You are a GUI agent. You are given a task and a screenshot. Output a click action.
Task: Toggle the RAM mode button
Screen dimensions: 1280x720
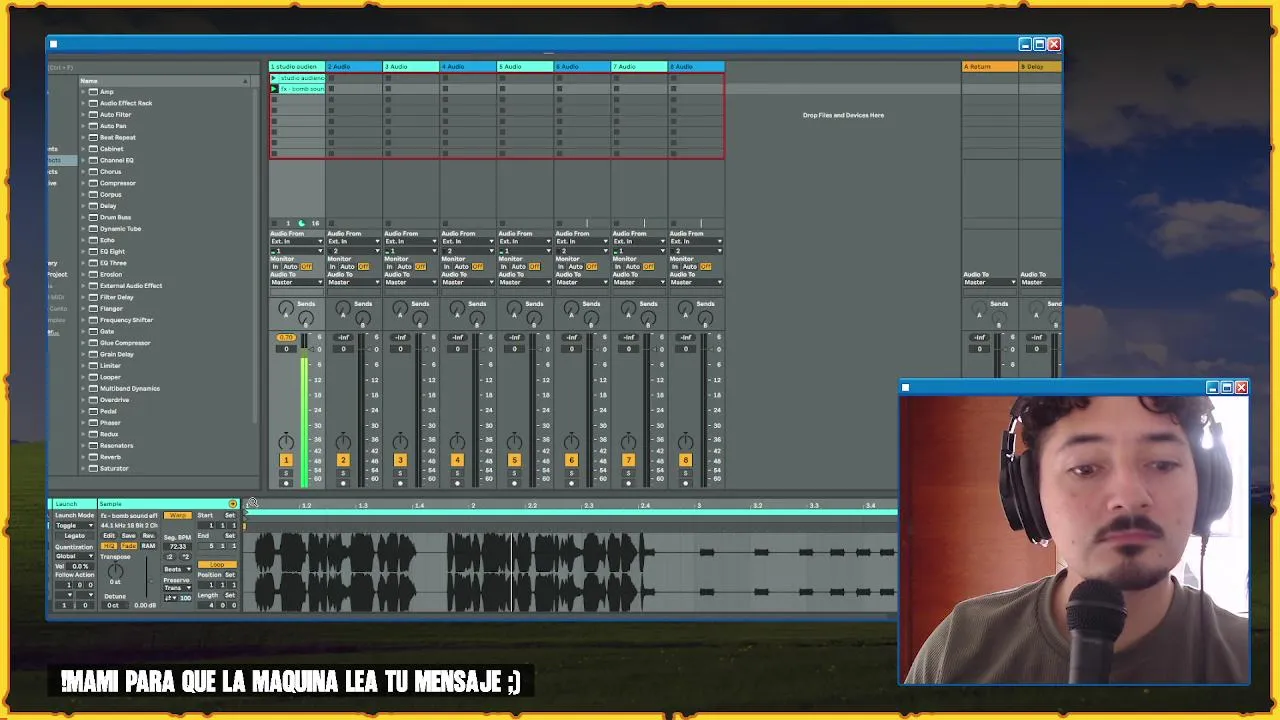pos(148,546)
